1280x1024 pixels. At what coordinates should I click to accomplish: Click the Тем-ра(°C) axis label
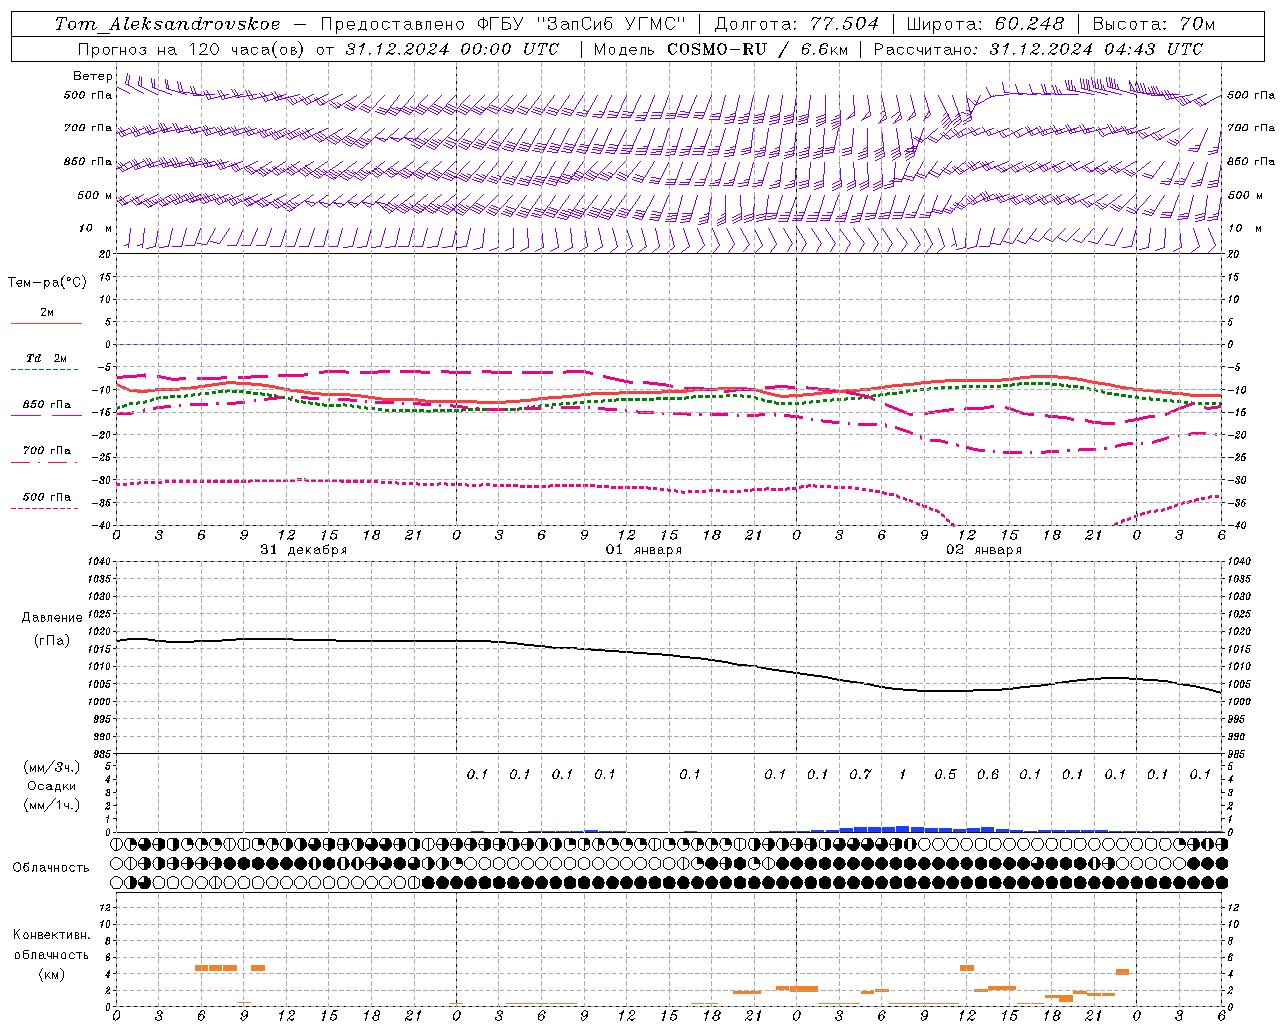[x=47, y=283]
